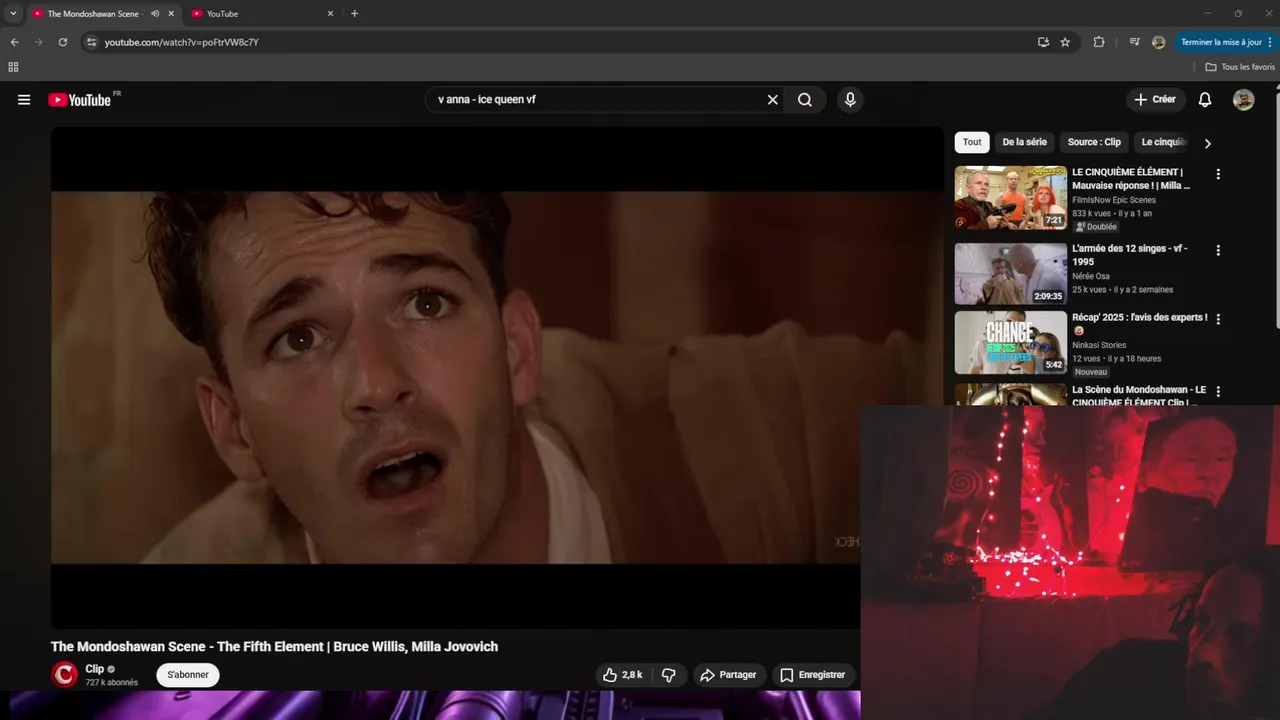Close the second YouTube tab
Image resolution: width=1280 pixels, height=720 pixels.
click(330, 14)
